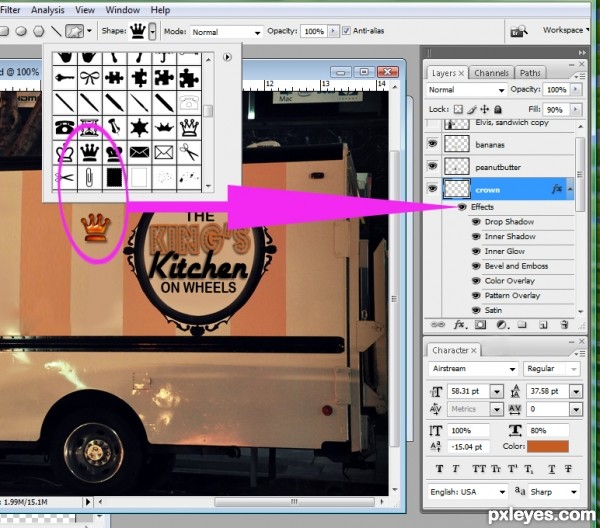Click the Faux Bold style button
Screen dimensions: 600x528
[439, 469]
